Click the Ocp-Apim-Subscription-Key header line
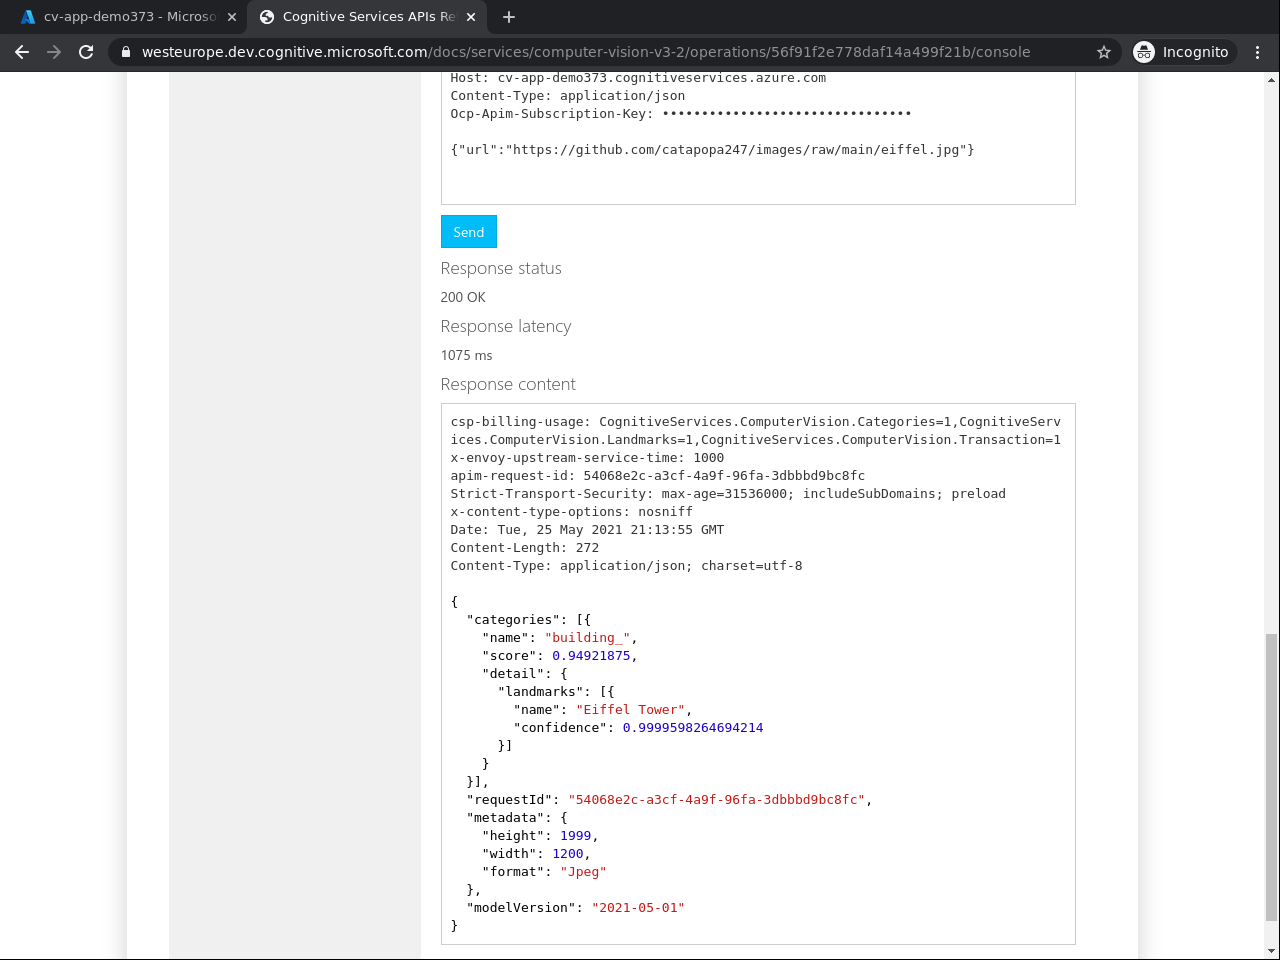The image size is (1280, 960). tap(681, 114)
